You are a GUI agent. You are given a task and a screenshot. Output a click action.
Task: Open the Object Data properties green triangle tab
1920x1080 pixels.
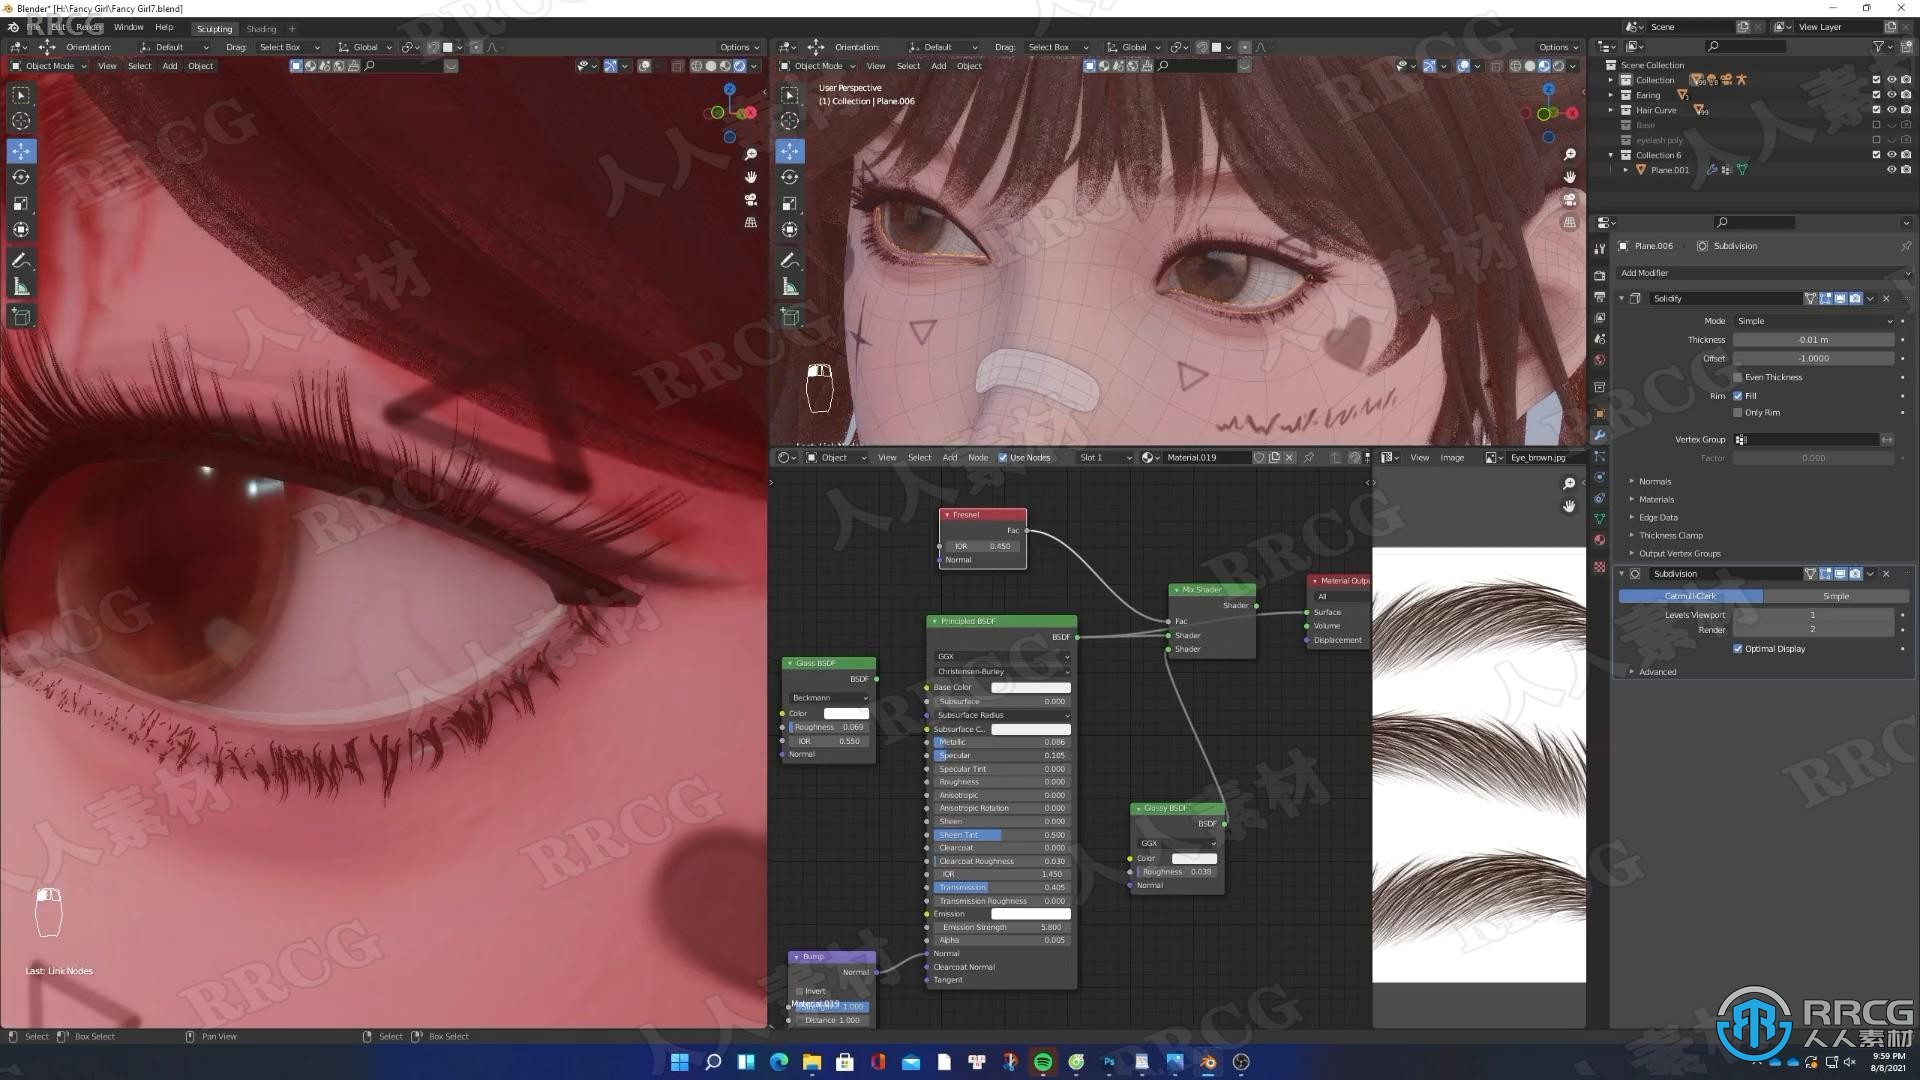click(x=1600, y=519)
